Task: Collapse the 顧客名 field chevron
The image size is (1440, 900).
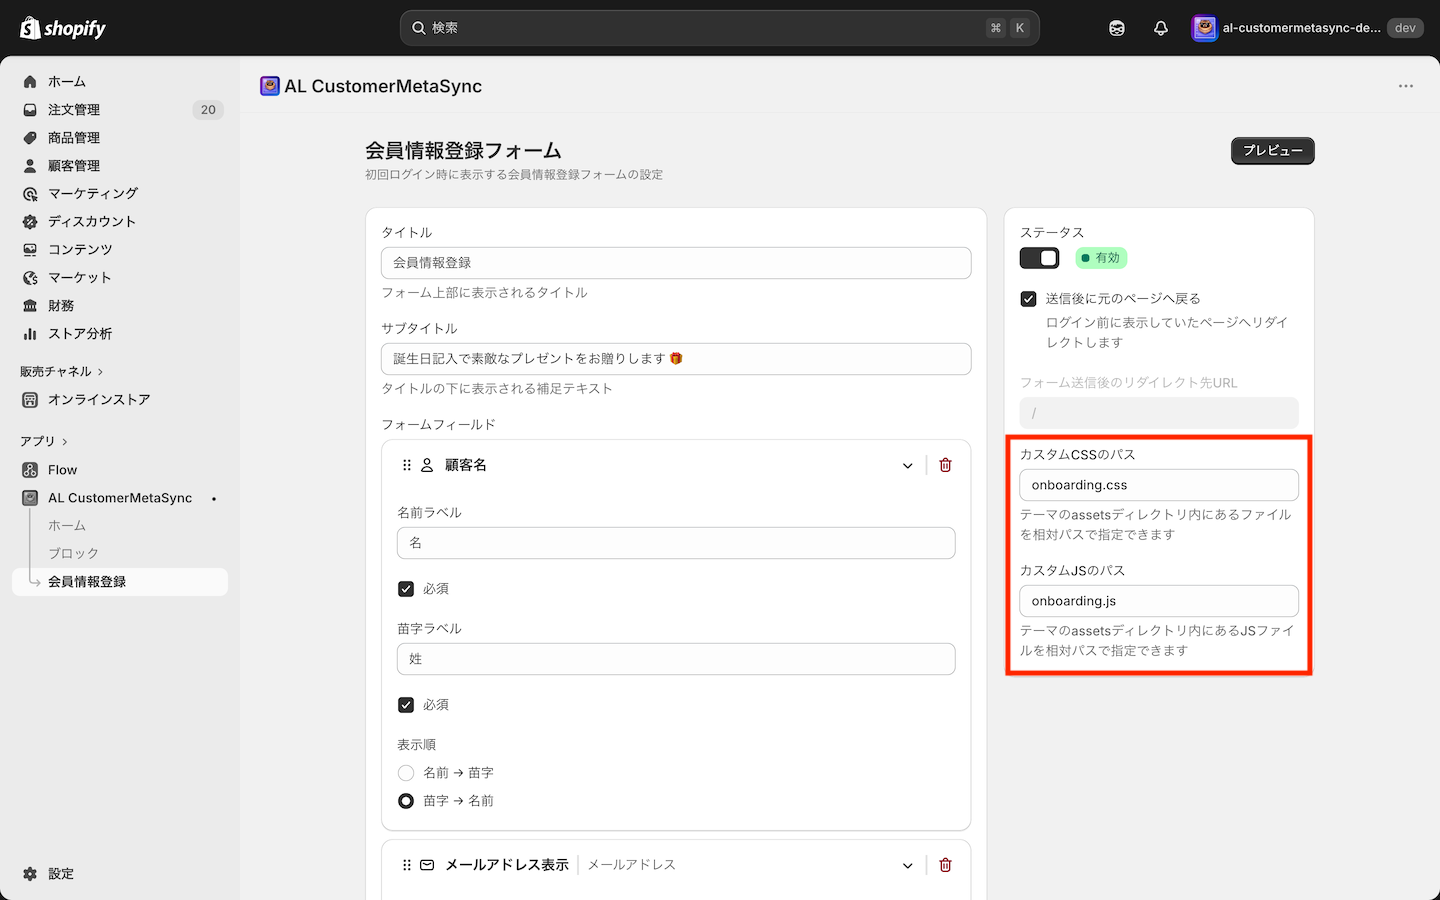Action: click(x=907, y=465)
